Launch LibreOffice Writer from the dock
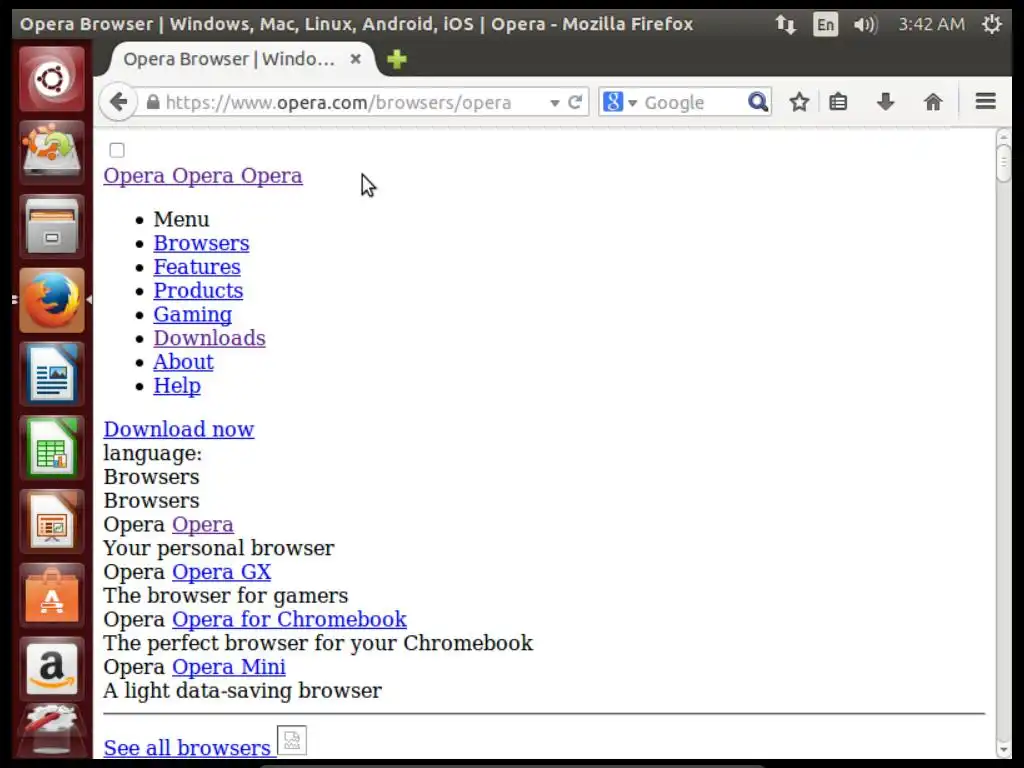The width and height of the screenshot is (1024, 768). (52, 374)
